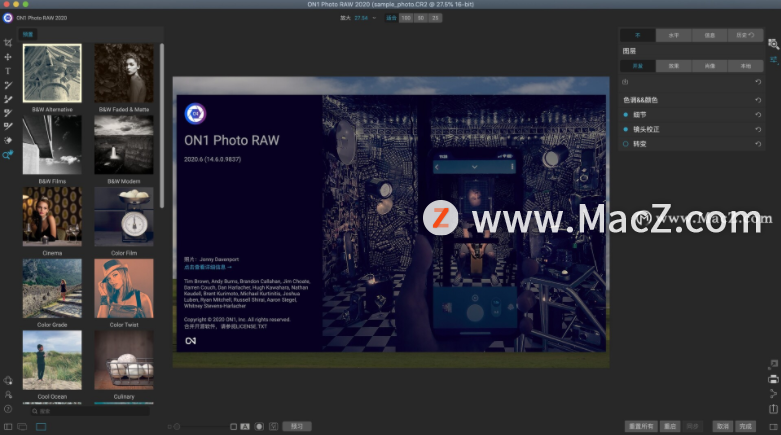Set zoom to 适合 fit button

tap(391, 18)
